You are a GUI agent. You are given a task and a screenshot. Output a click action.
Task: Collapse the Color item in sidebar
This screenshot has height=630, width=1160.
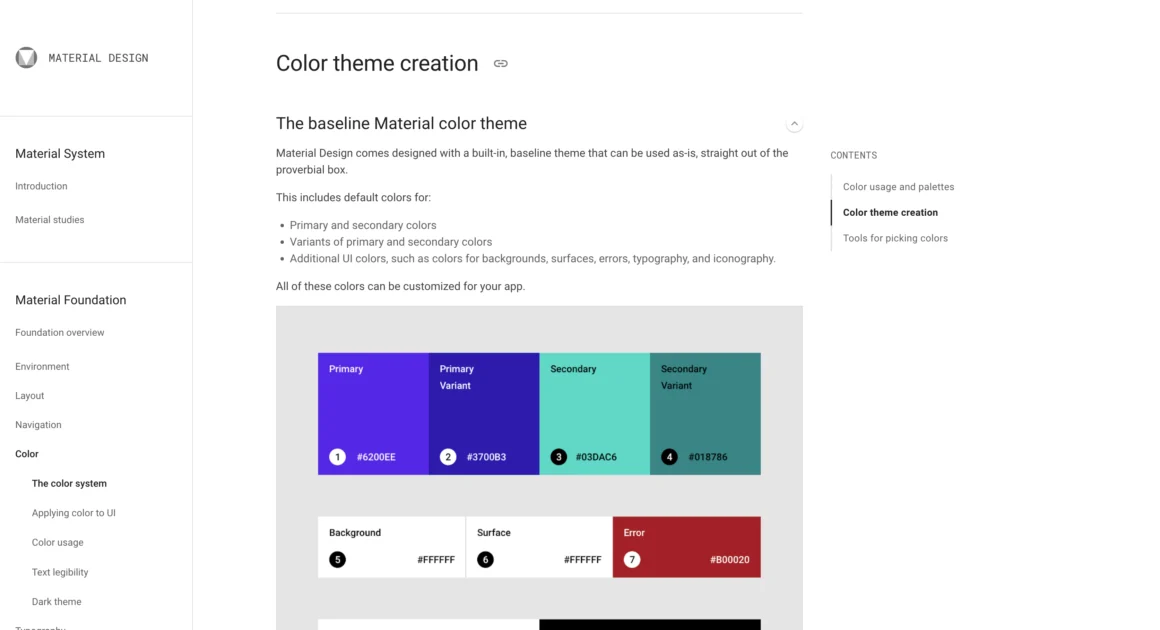coord(27,454)
